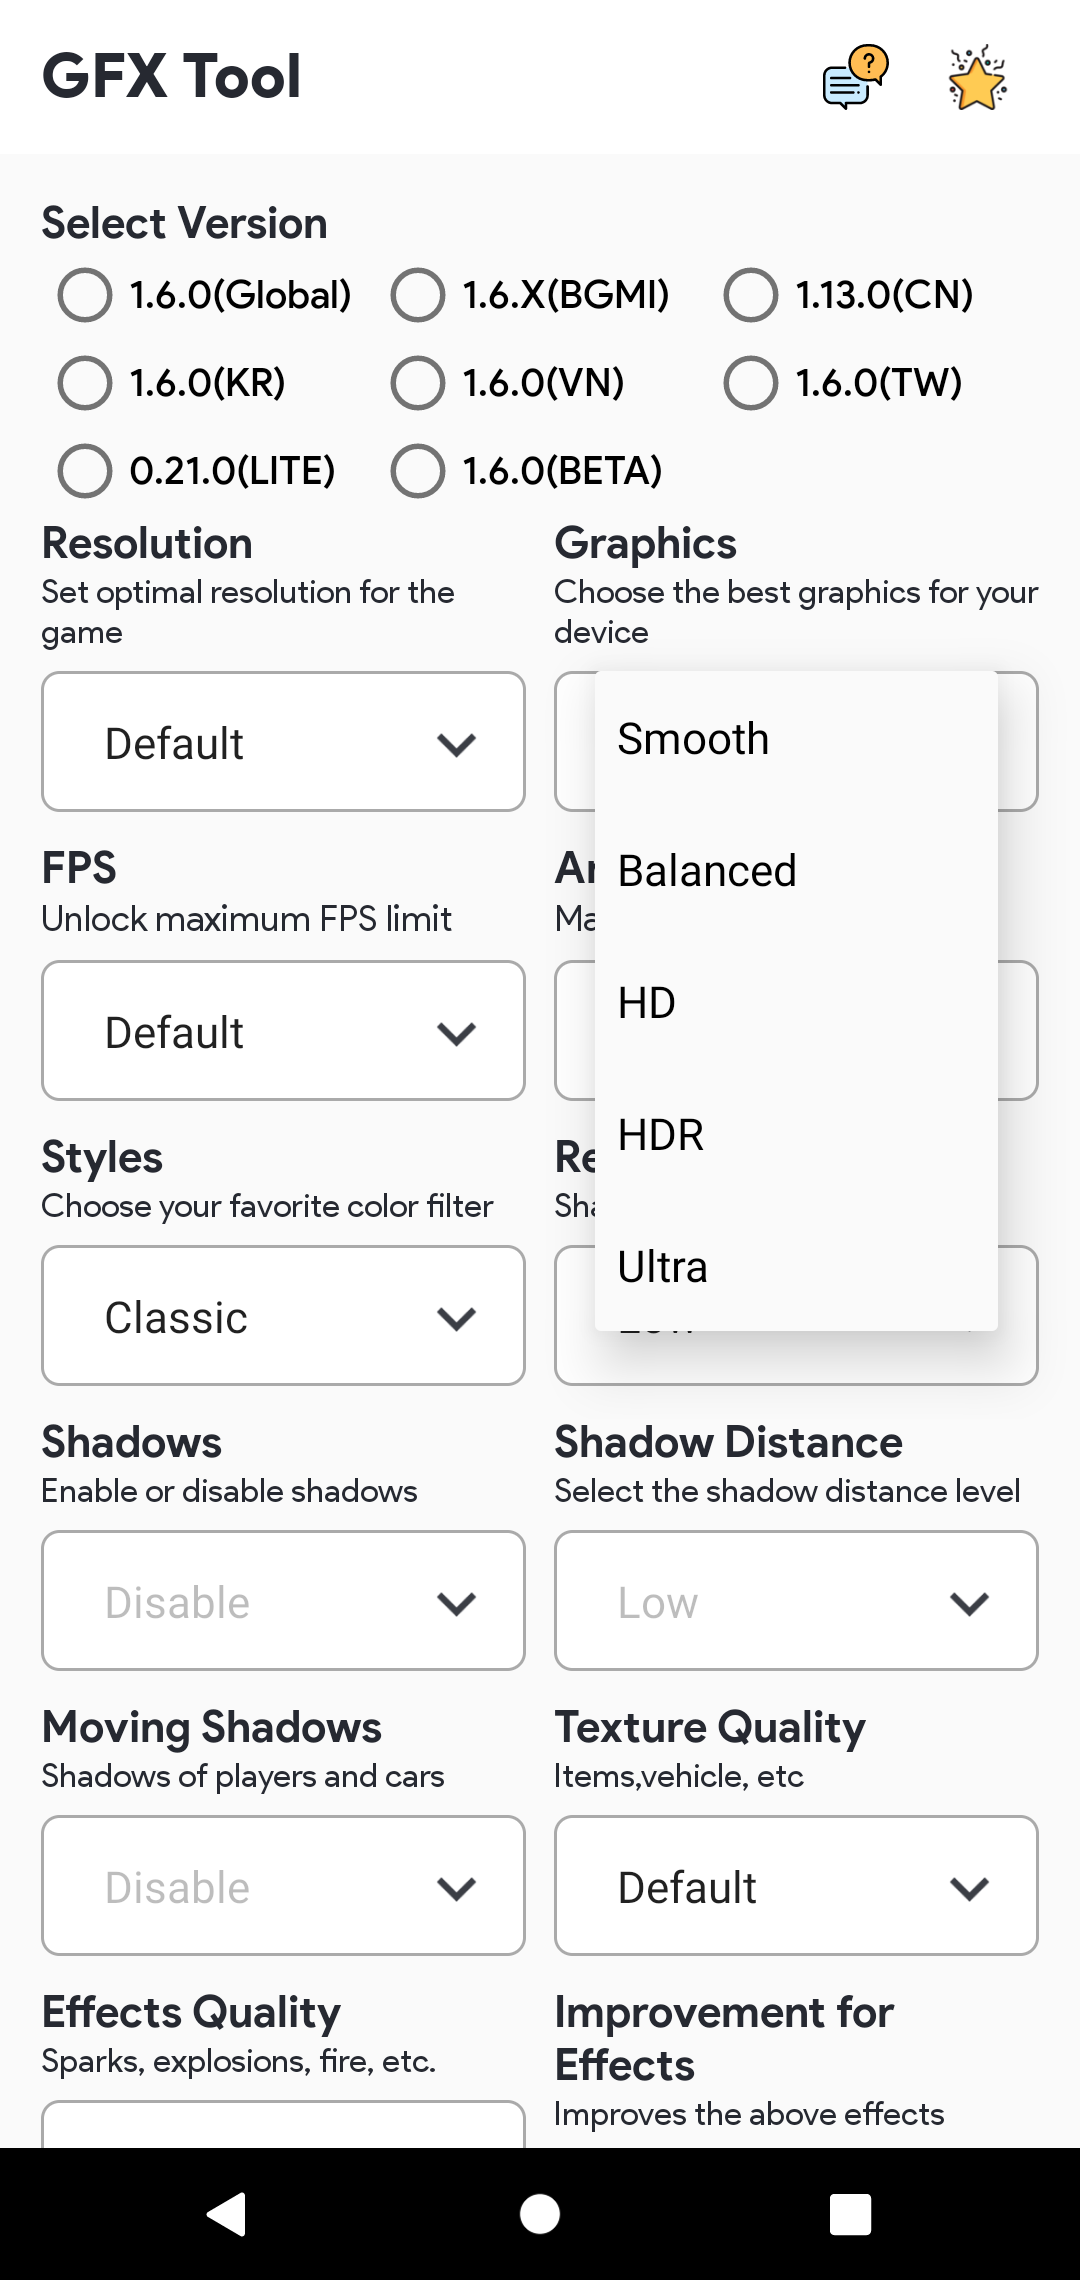
Task: Tap the star rating icon
Action: 977,77
